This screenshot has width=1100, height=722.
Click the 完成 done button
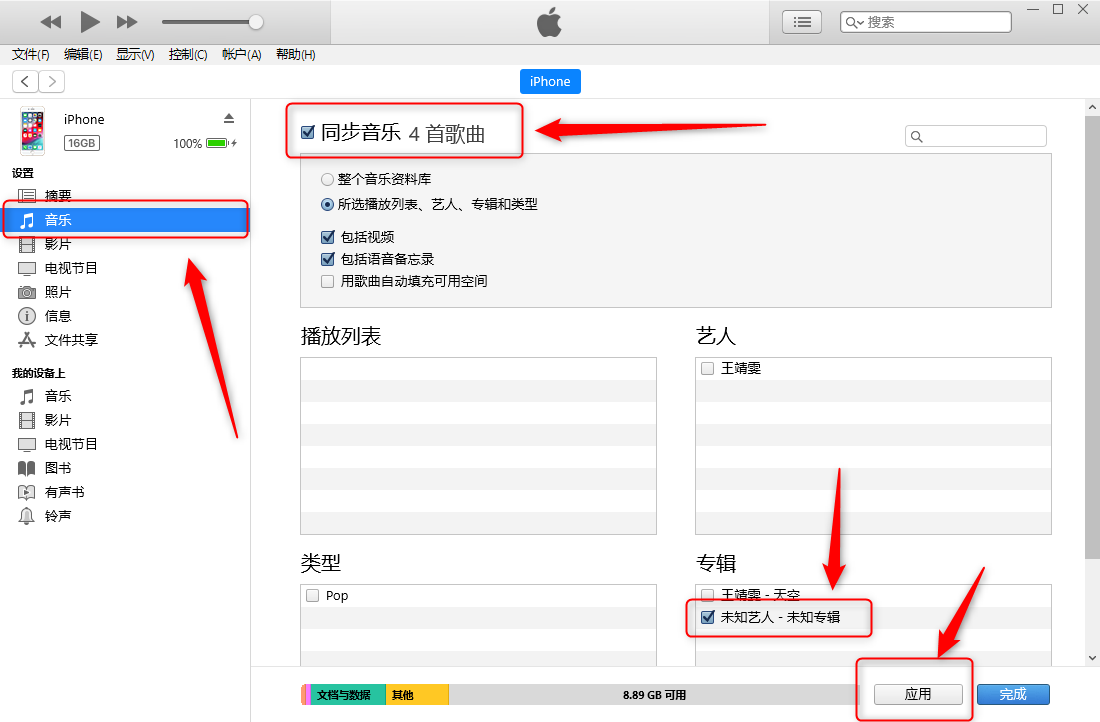1013,694
